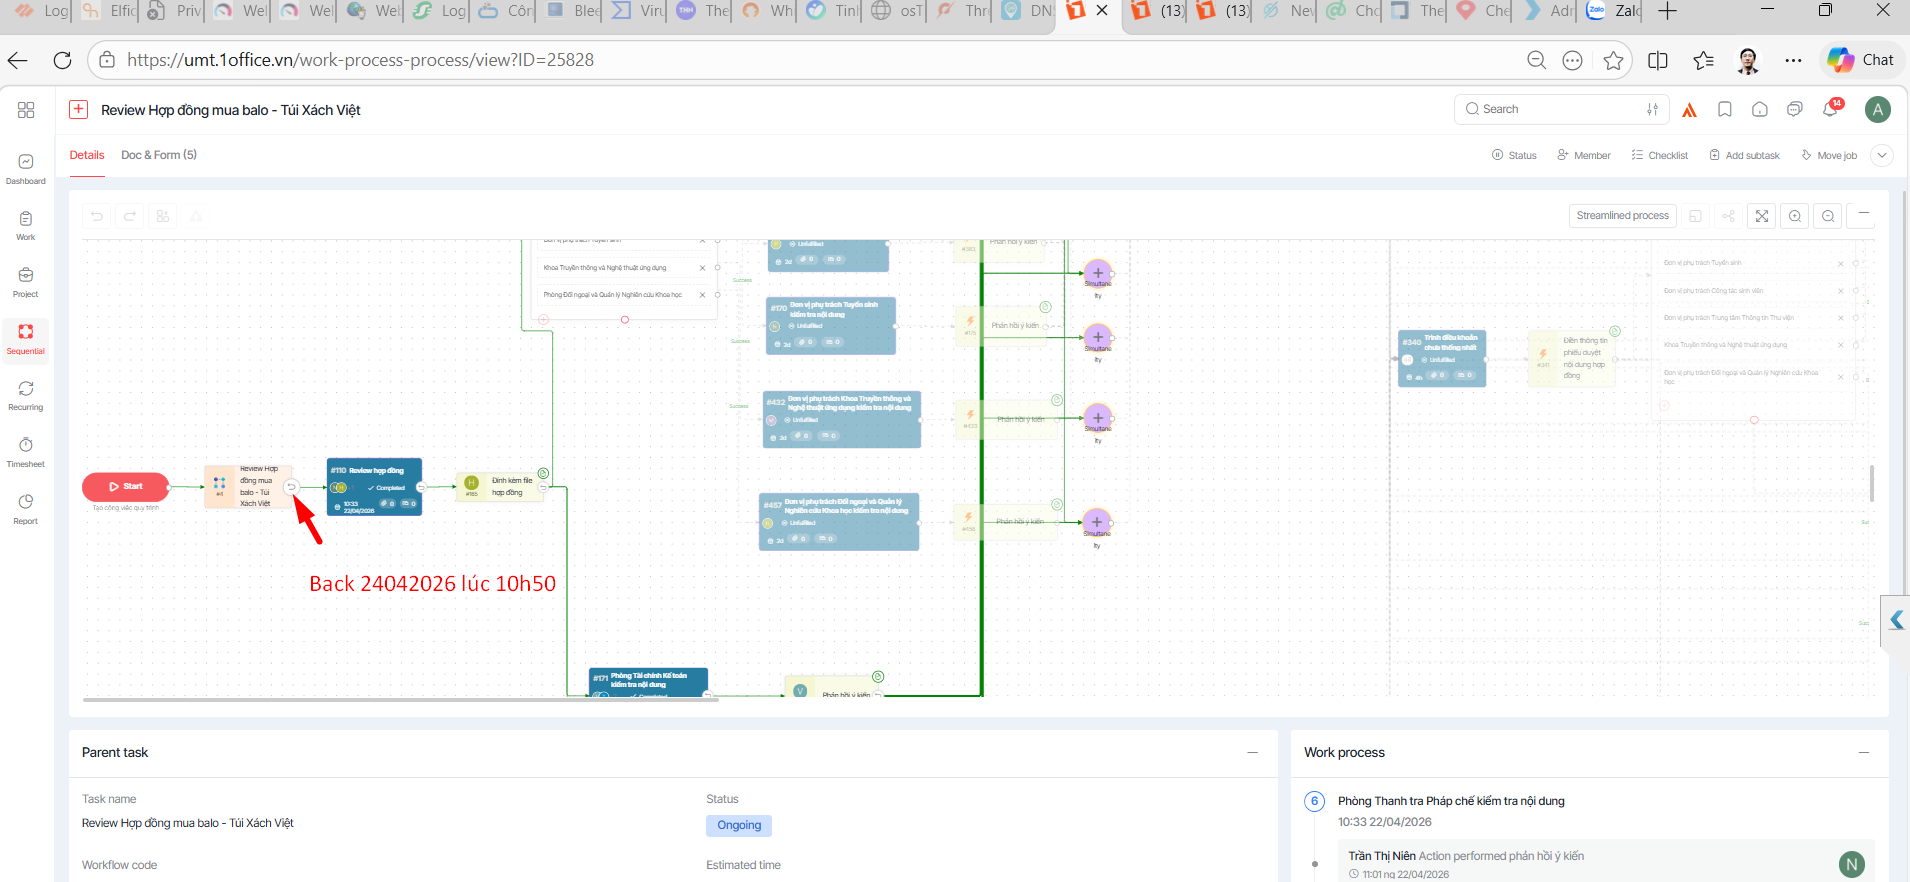This screenshot has width=1910, height=882.
Task: Click fit-to-screen expand canvas icon
Action: tap(1762, 216)
